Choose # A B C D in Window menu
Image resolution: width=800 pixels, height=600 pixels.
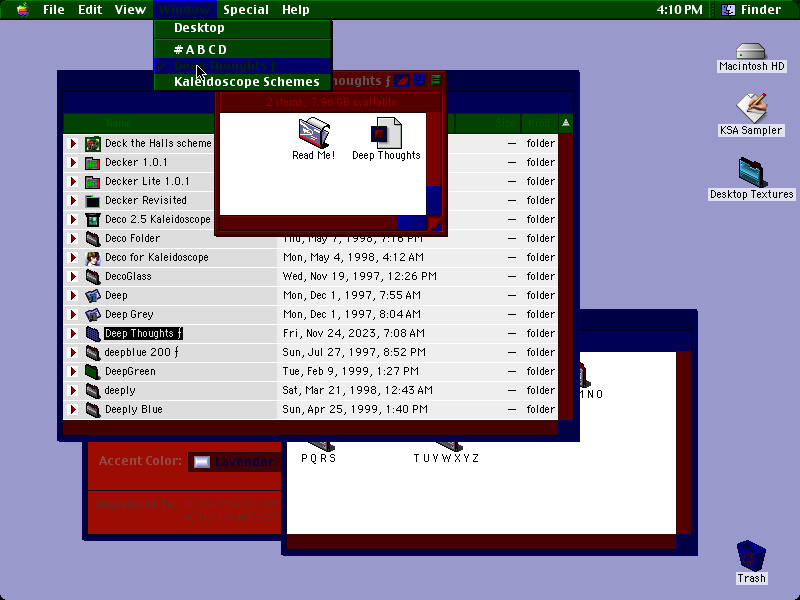click(x=243, y=49)
